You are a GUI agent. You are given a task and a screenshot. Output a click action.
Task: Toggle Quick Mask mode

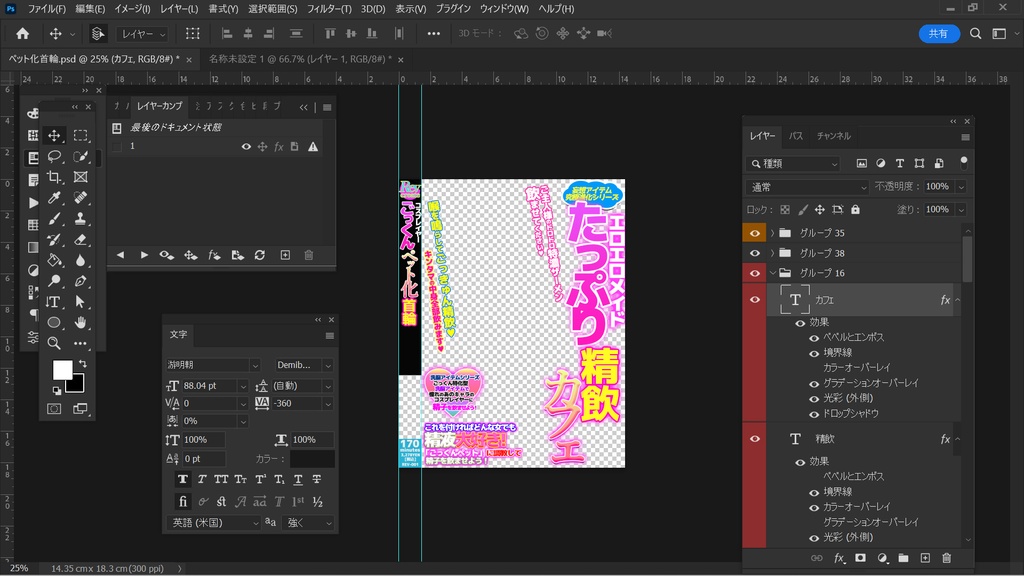pos(54,409)
